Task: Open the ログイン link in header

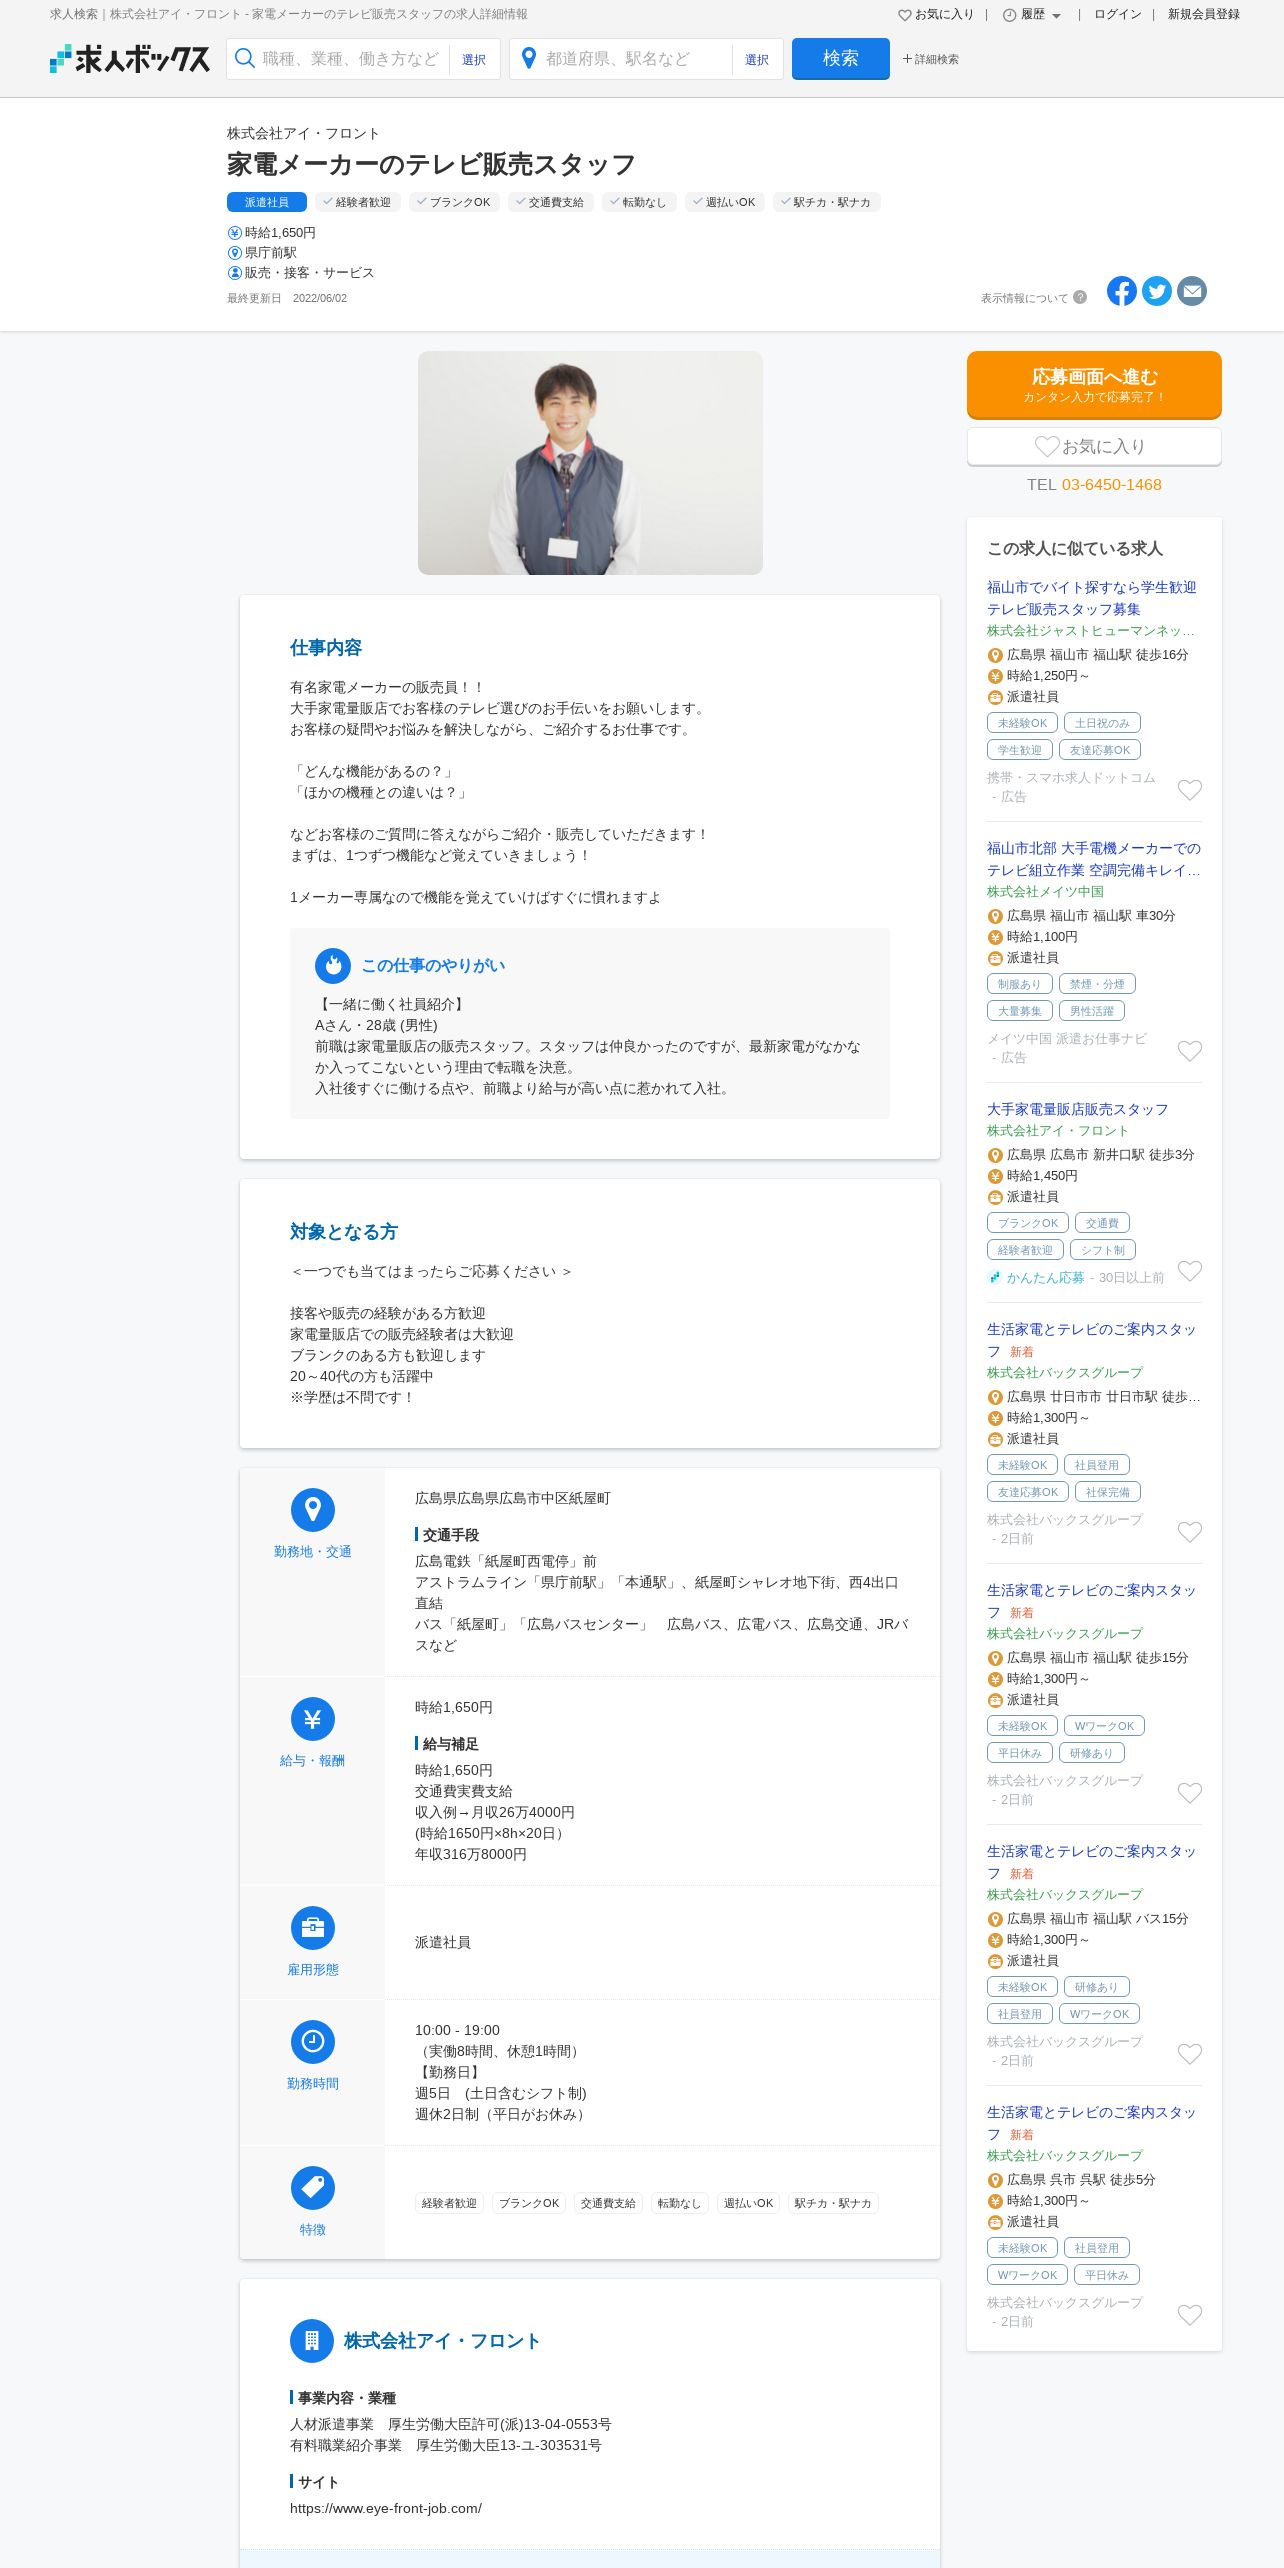Action: coord(1118,15)
